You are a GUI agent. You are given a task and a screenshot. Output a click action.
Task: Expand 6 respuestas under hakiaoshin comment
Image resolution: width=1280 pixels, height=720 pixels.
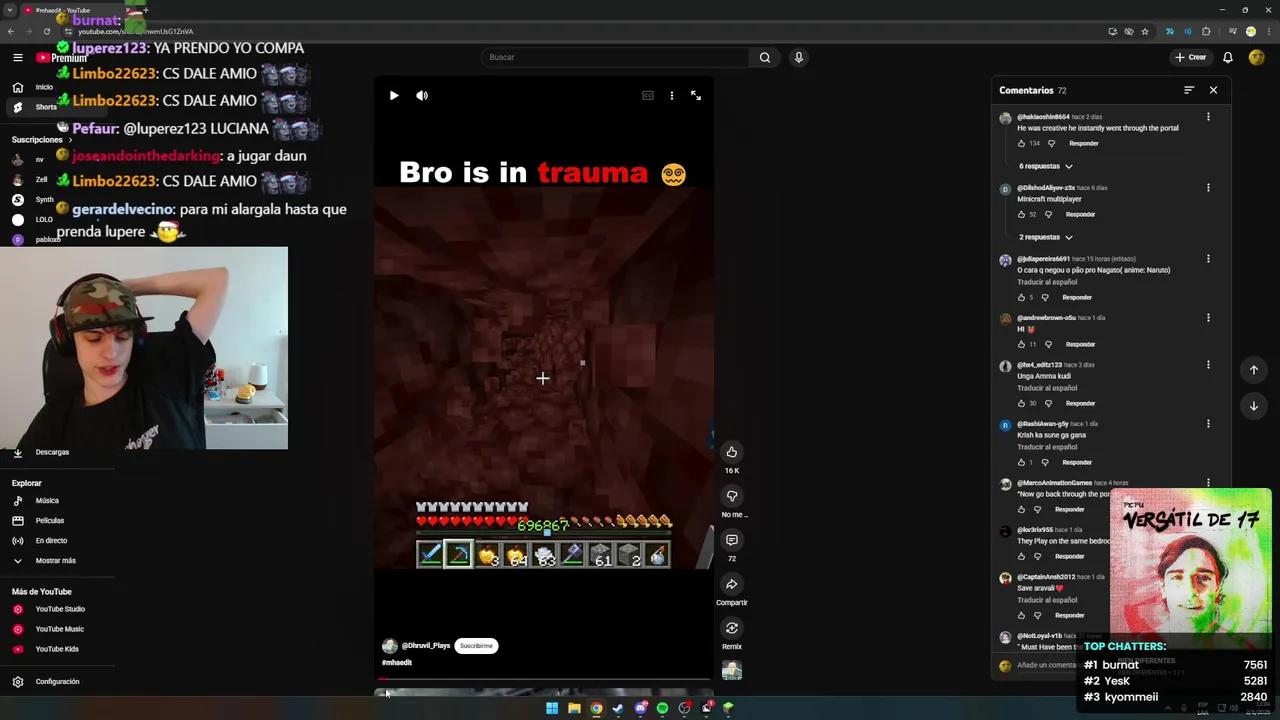[x=1046, y=166]
